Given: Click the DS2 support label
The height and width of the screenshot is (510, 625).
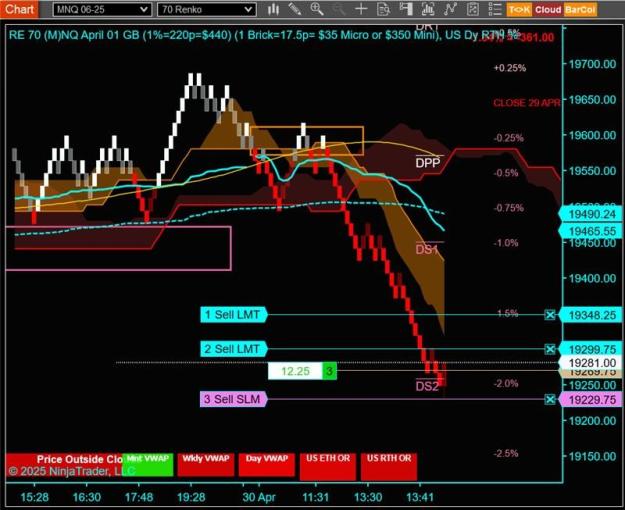Looking at the screenshot, I should click(427, 386).
